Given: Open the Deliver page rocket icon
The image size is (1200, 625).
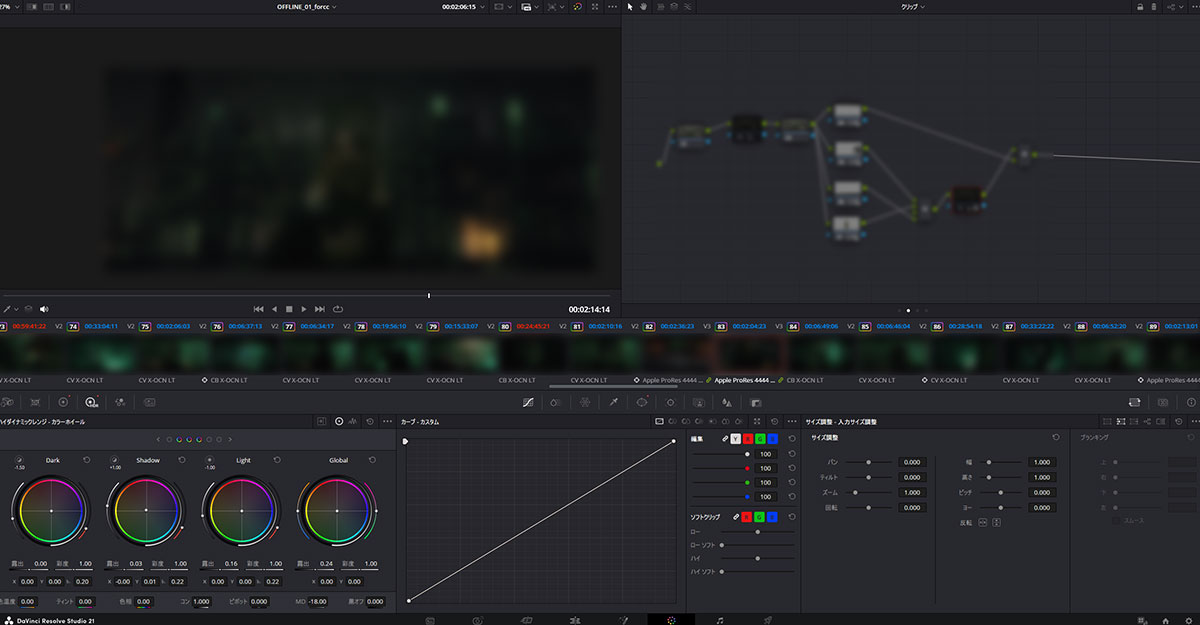Looking at the screenshot, I should pyautogui.click(x=767, y=620).
